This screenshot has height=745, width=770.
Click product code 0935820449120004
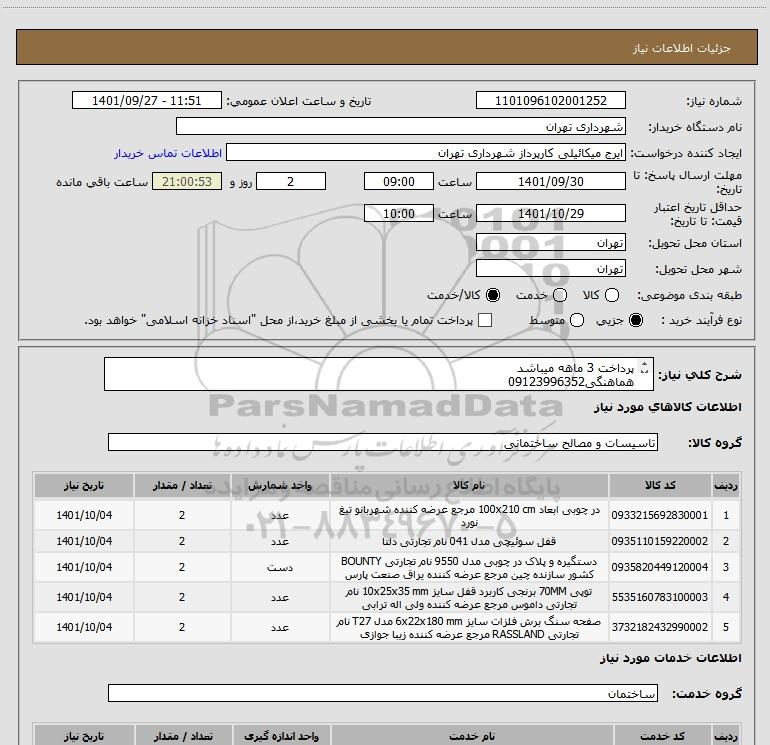coord(660,567)
